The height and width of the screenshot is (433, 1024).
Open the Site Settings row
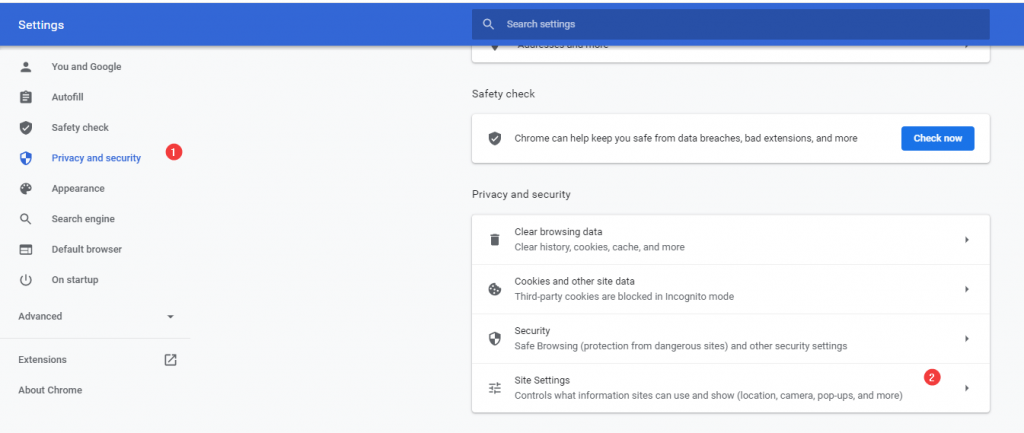point(731,388)
